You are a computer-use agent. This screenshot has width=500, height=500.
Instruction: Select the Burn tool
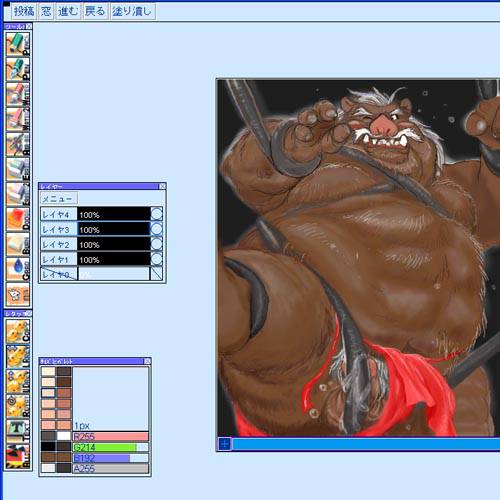tap(18, 244)
